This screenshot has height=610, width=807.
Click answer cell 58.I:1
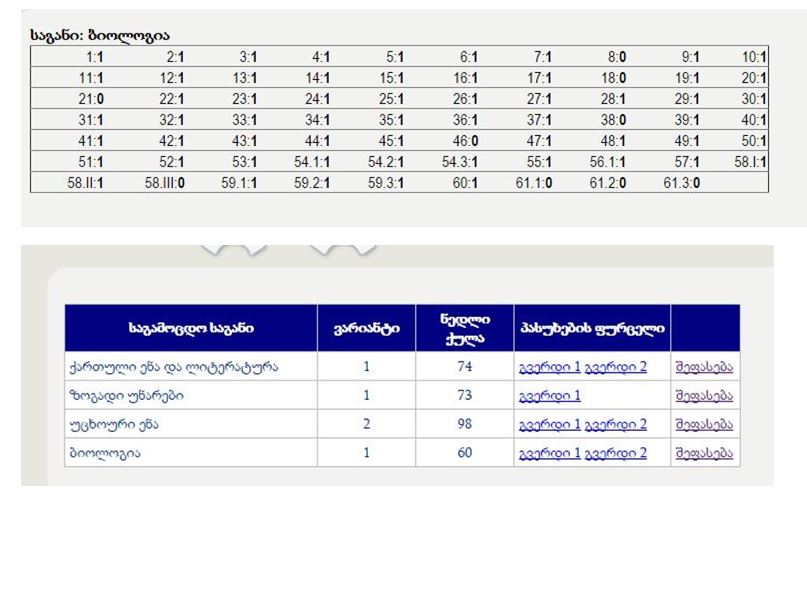pyautogui.click(x=751, y=162)
